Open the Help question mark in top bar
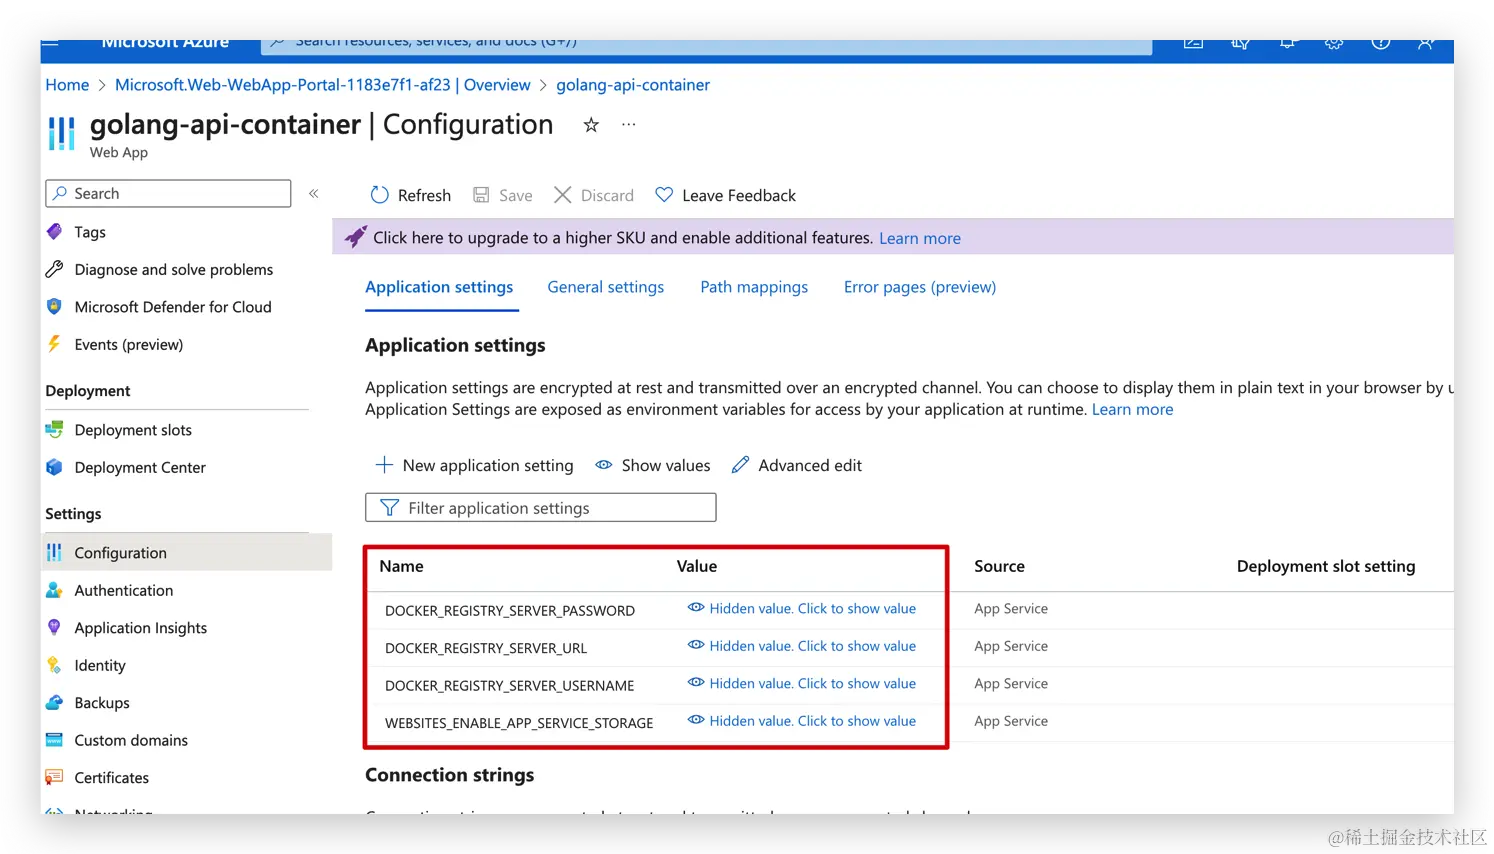1494x854 pixels. click(x=1380, y=42)
